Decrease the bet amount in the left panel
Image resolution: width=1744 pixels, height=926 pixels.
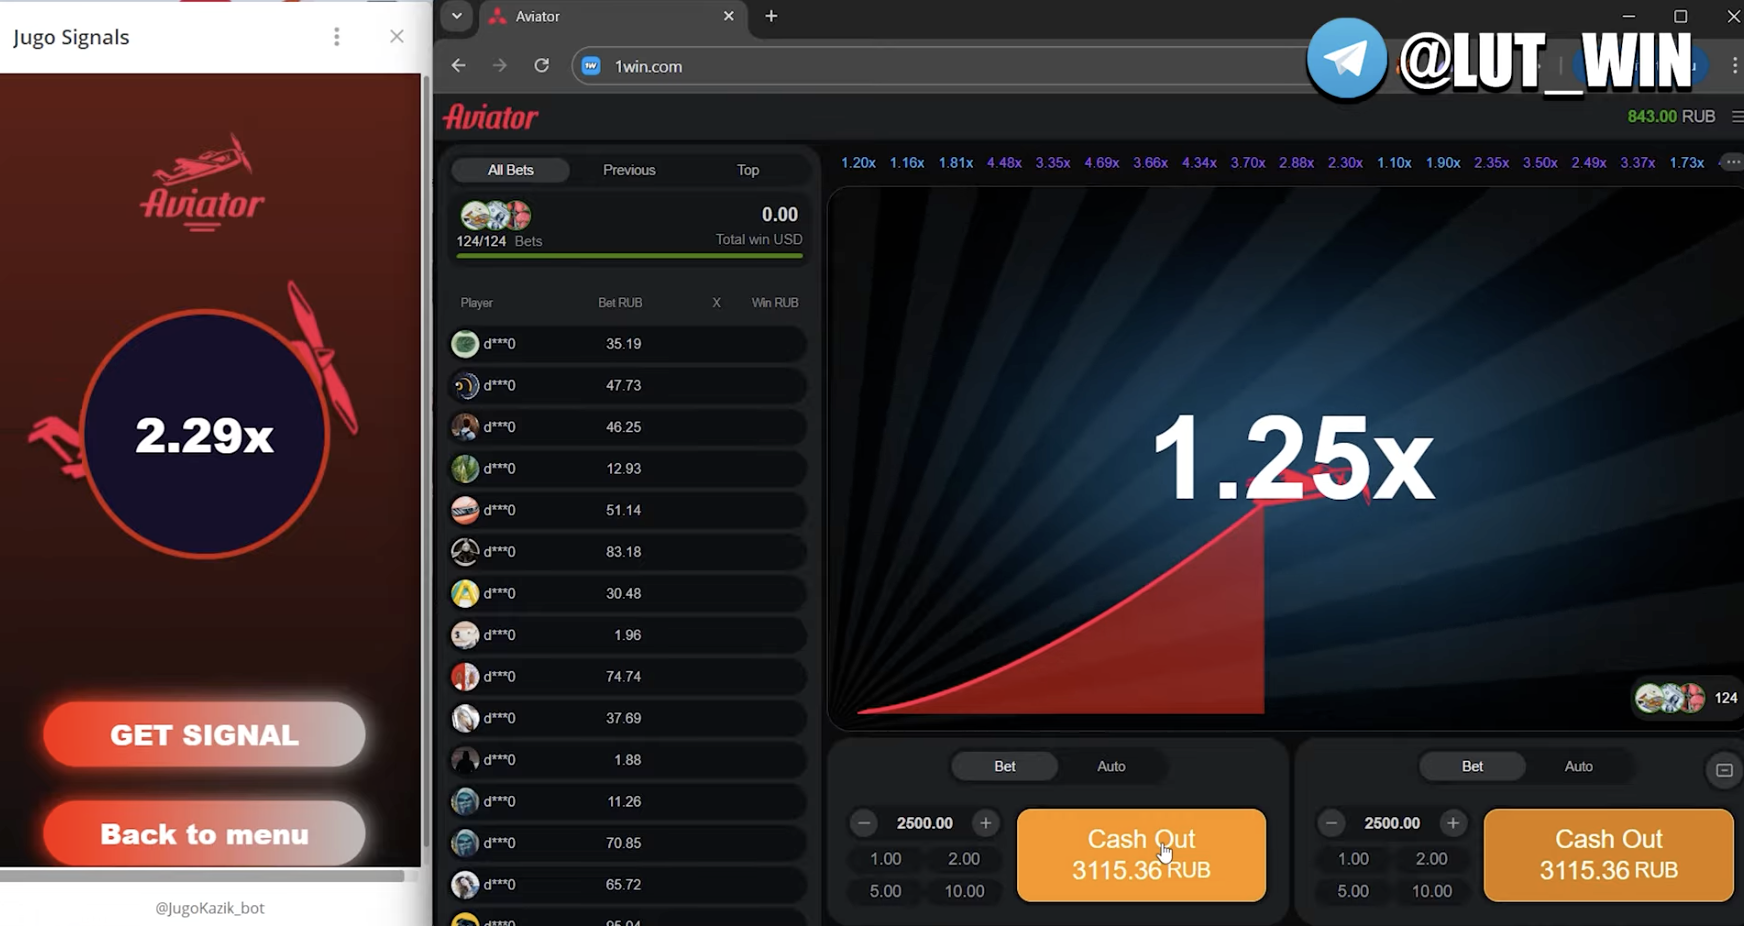point(864,823)
